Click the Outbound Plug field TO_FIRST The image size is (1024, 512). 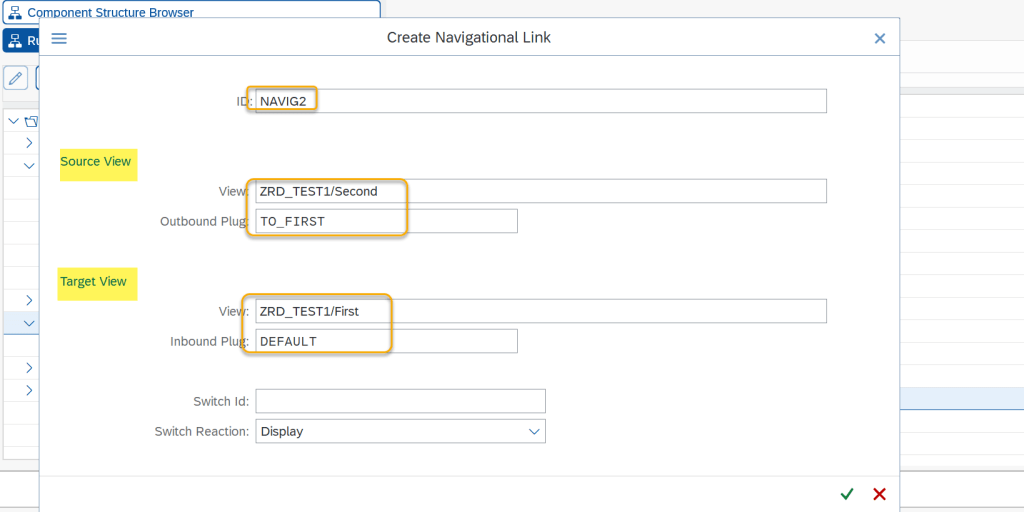pyautogui.click(x=386, y=221)
